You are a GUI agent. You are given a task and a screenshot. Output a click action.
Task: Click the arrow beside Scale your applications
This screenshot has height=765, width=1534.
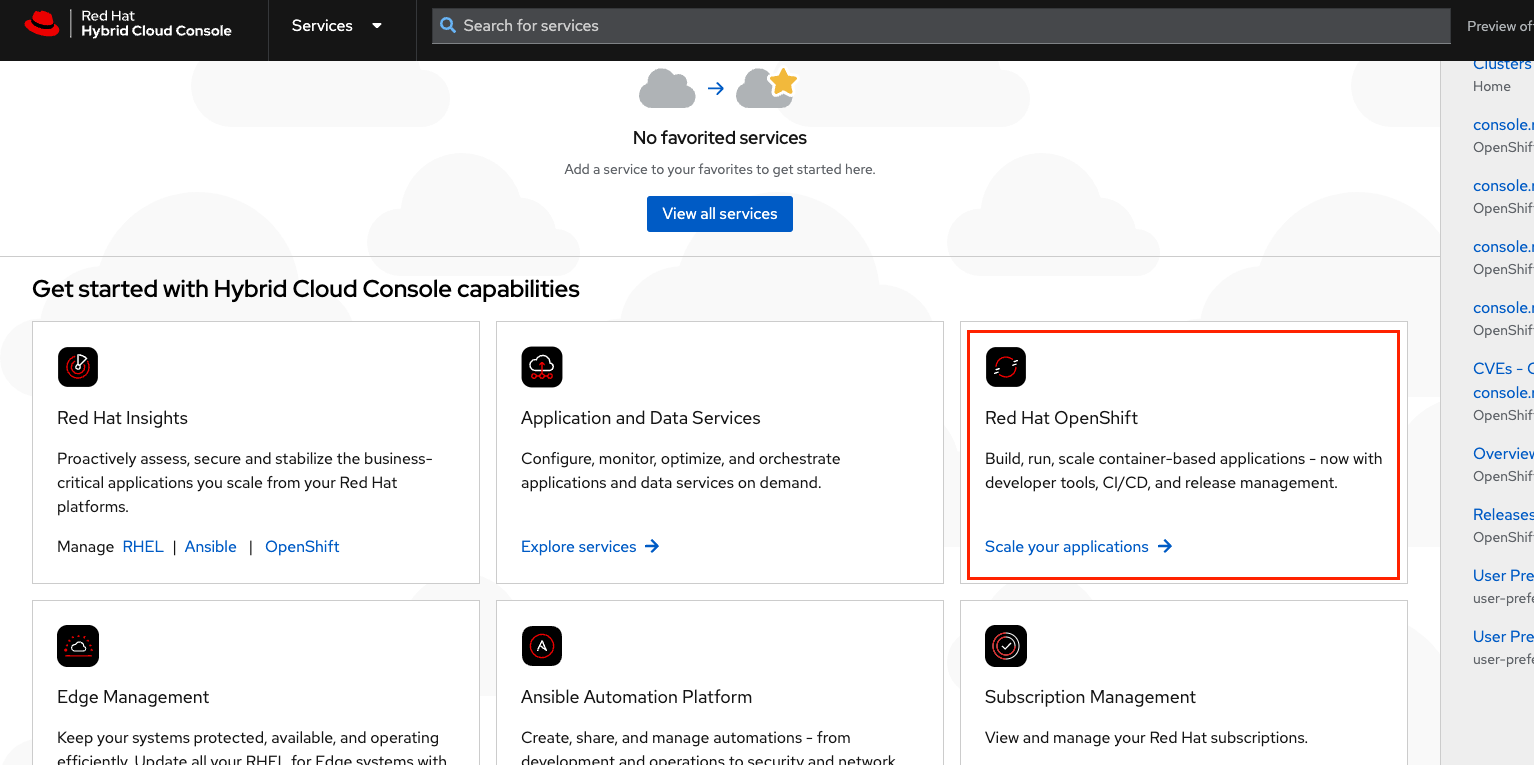click(1165, 547)
